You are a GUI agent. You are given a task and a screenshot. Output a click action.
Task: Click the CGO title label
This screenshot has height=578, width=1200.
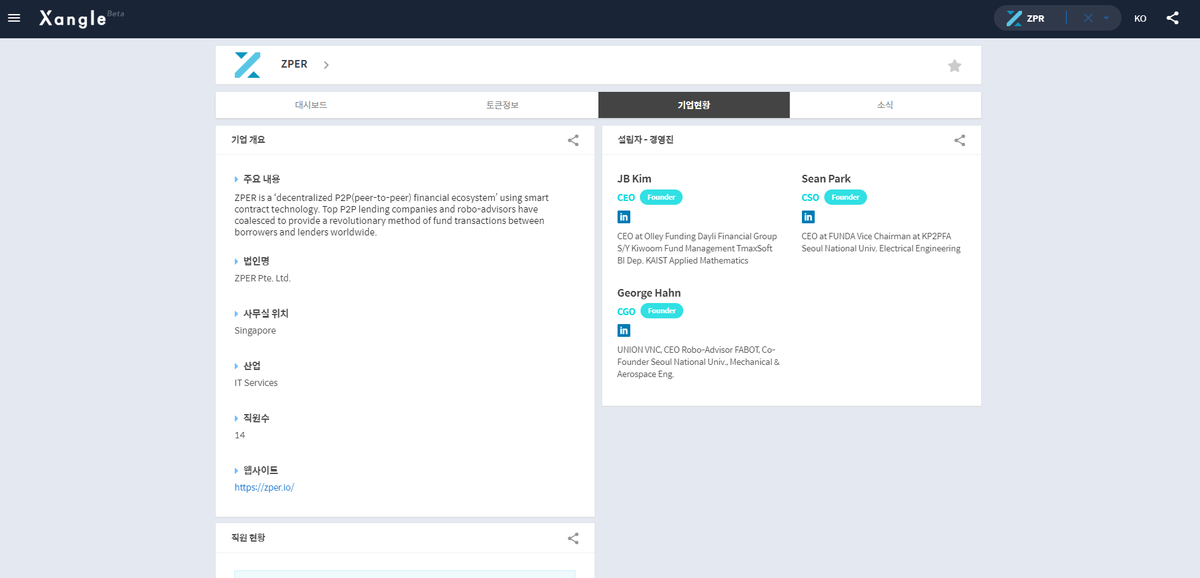pyautogui.click(x=626, y=312)
